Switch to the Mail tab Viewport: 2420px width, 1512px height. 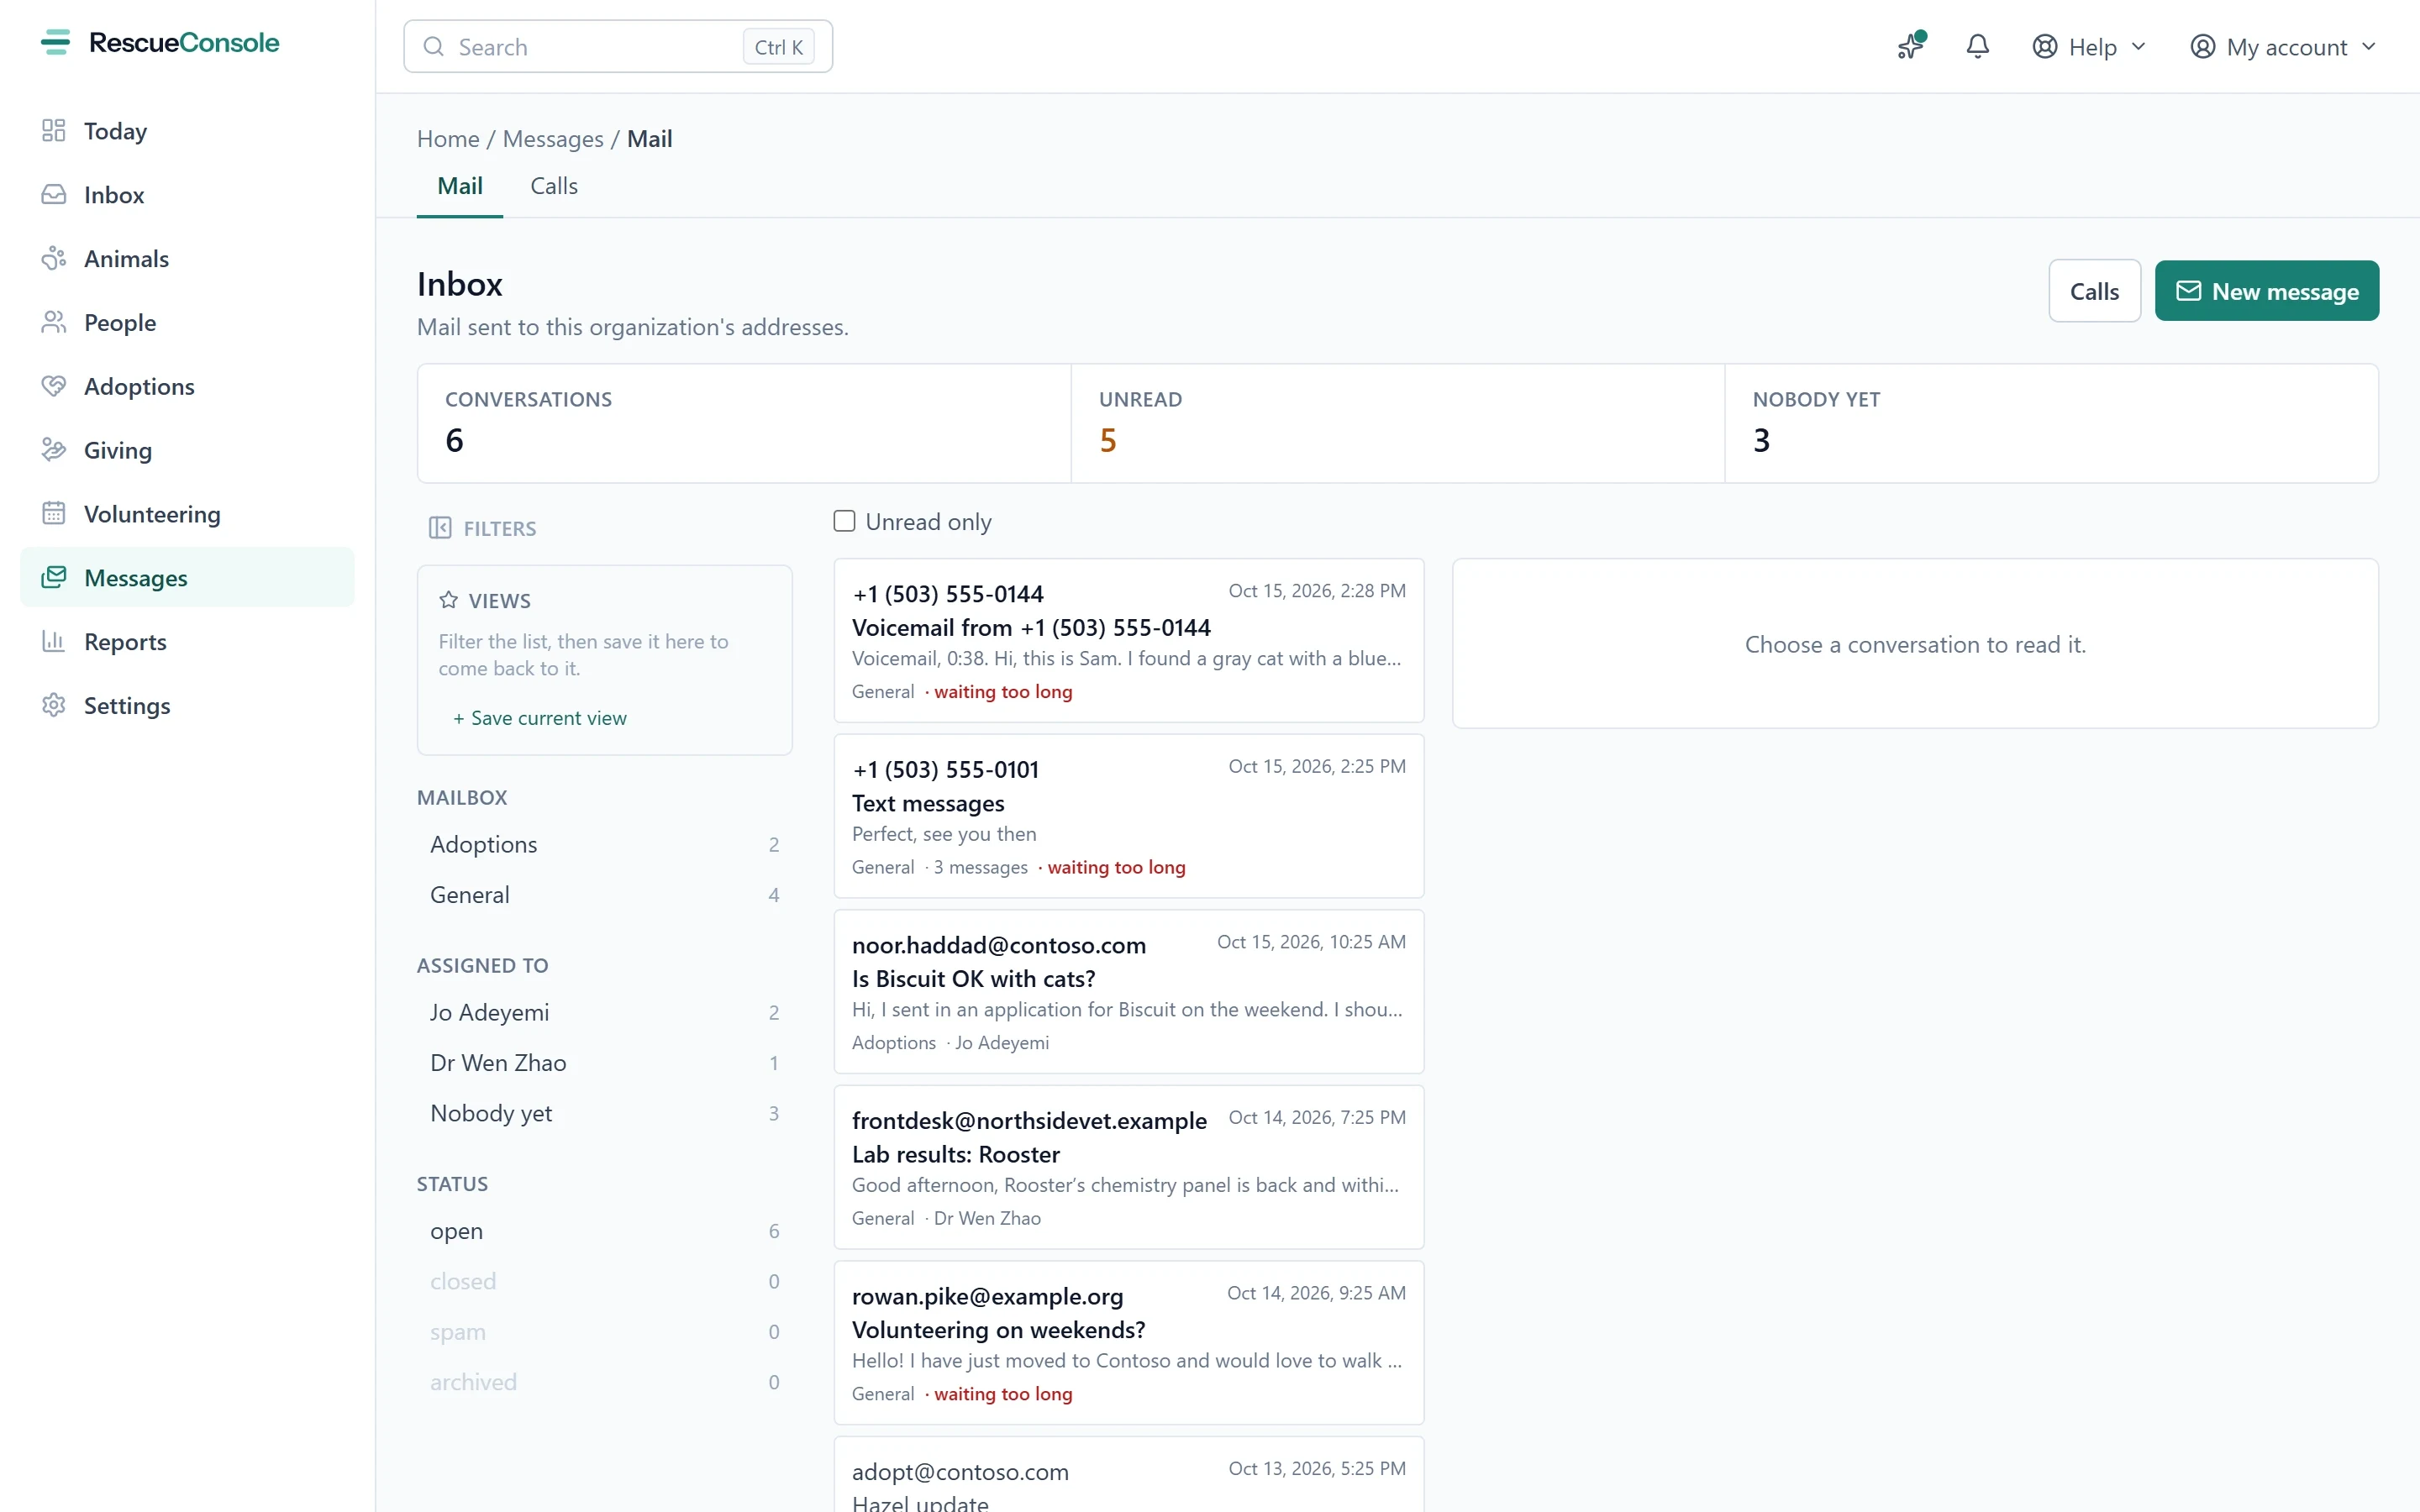tap(460, 186)
